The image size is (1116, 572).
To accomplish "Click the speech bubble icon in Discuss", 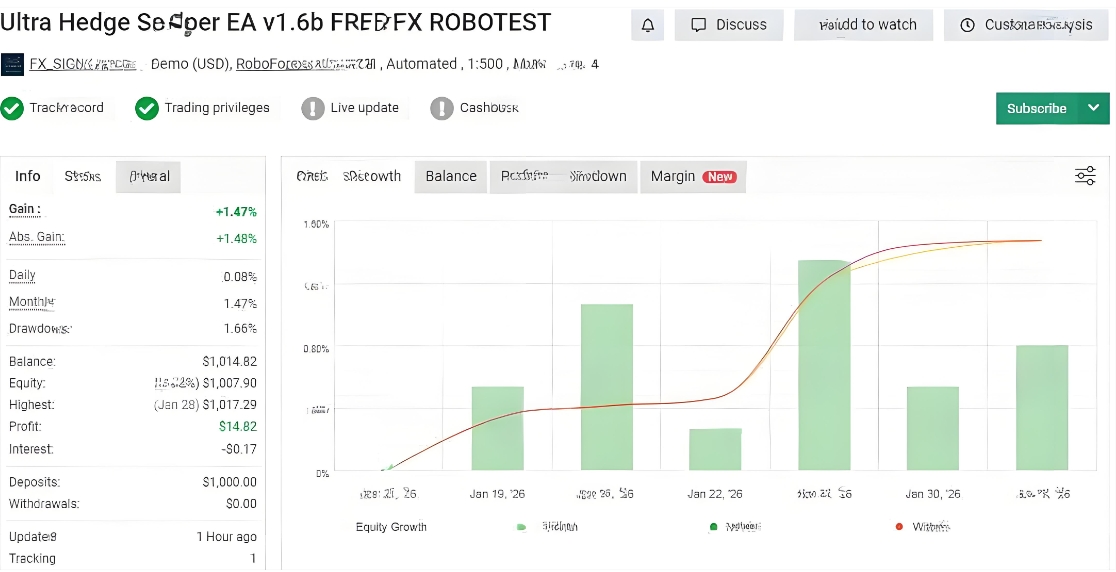I will coord(699,25).
